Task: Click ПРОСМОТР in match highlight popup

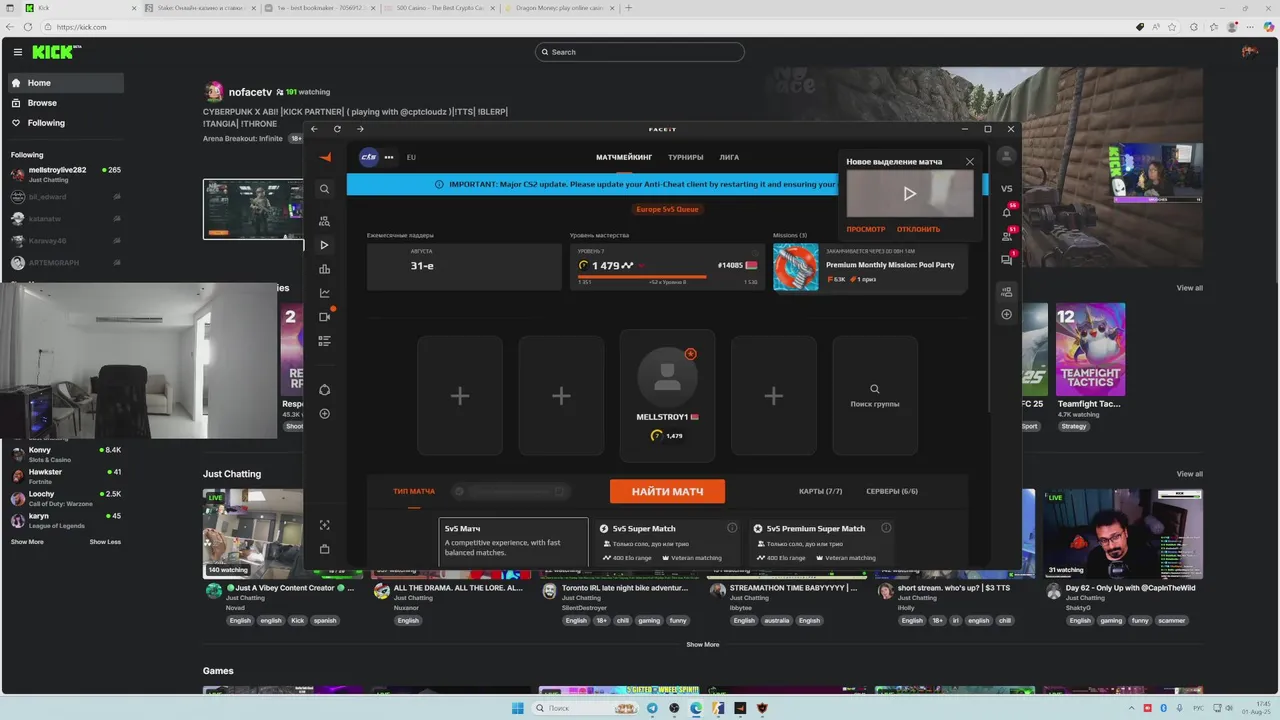Action: [866, 229]
